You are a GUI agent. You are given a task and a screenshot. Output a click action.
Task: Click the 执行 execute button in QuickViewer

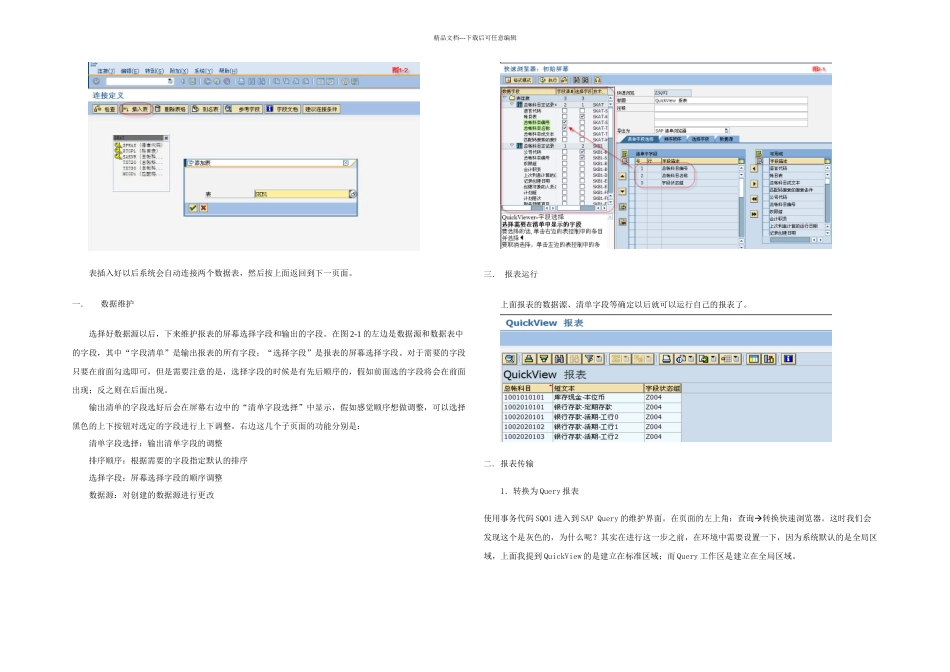pyautogui.click(x=549, y=80)
